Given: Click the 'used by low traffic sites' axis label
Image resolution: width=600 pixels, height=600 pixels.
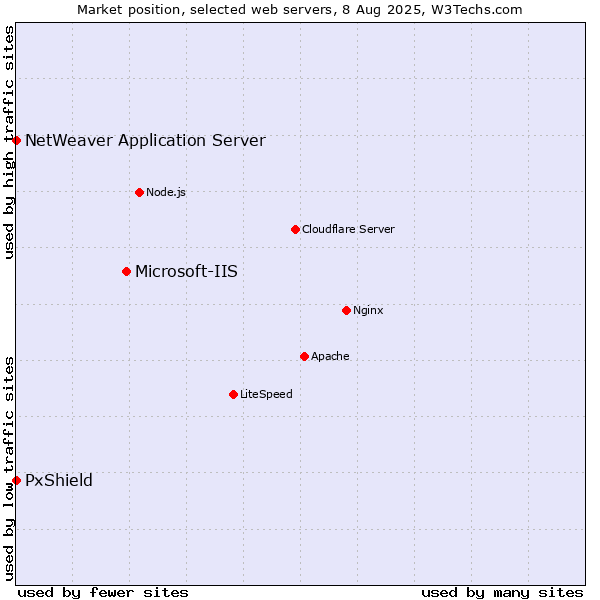Looking at the screenshot, I should [8, 469].
